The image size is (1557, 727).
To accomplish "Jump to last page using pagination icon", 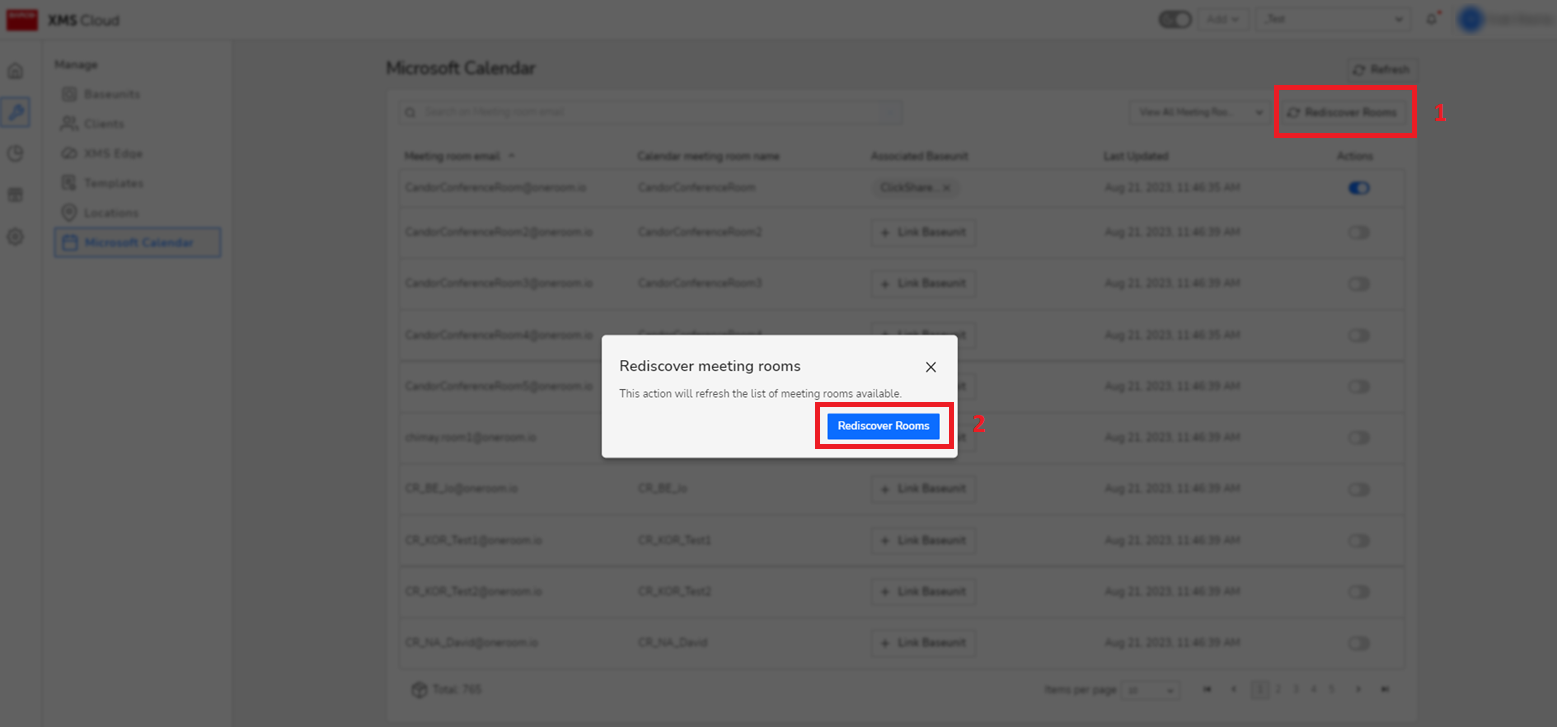I will [x=1385, y=689].
